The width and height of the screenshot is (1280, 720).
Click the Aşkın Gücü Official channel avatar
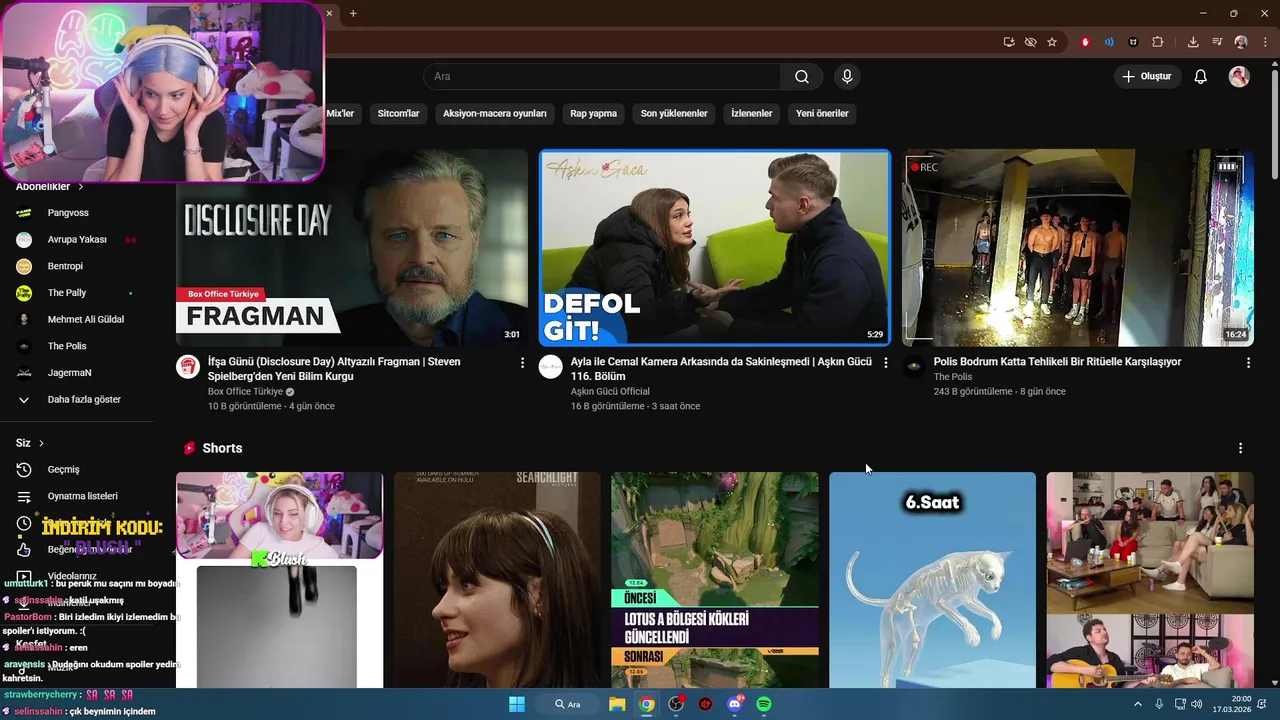pyautogui.click(x=551, y=366)
